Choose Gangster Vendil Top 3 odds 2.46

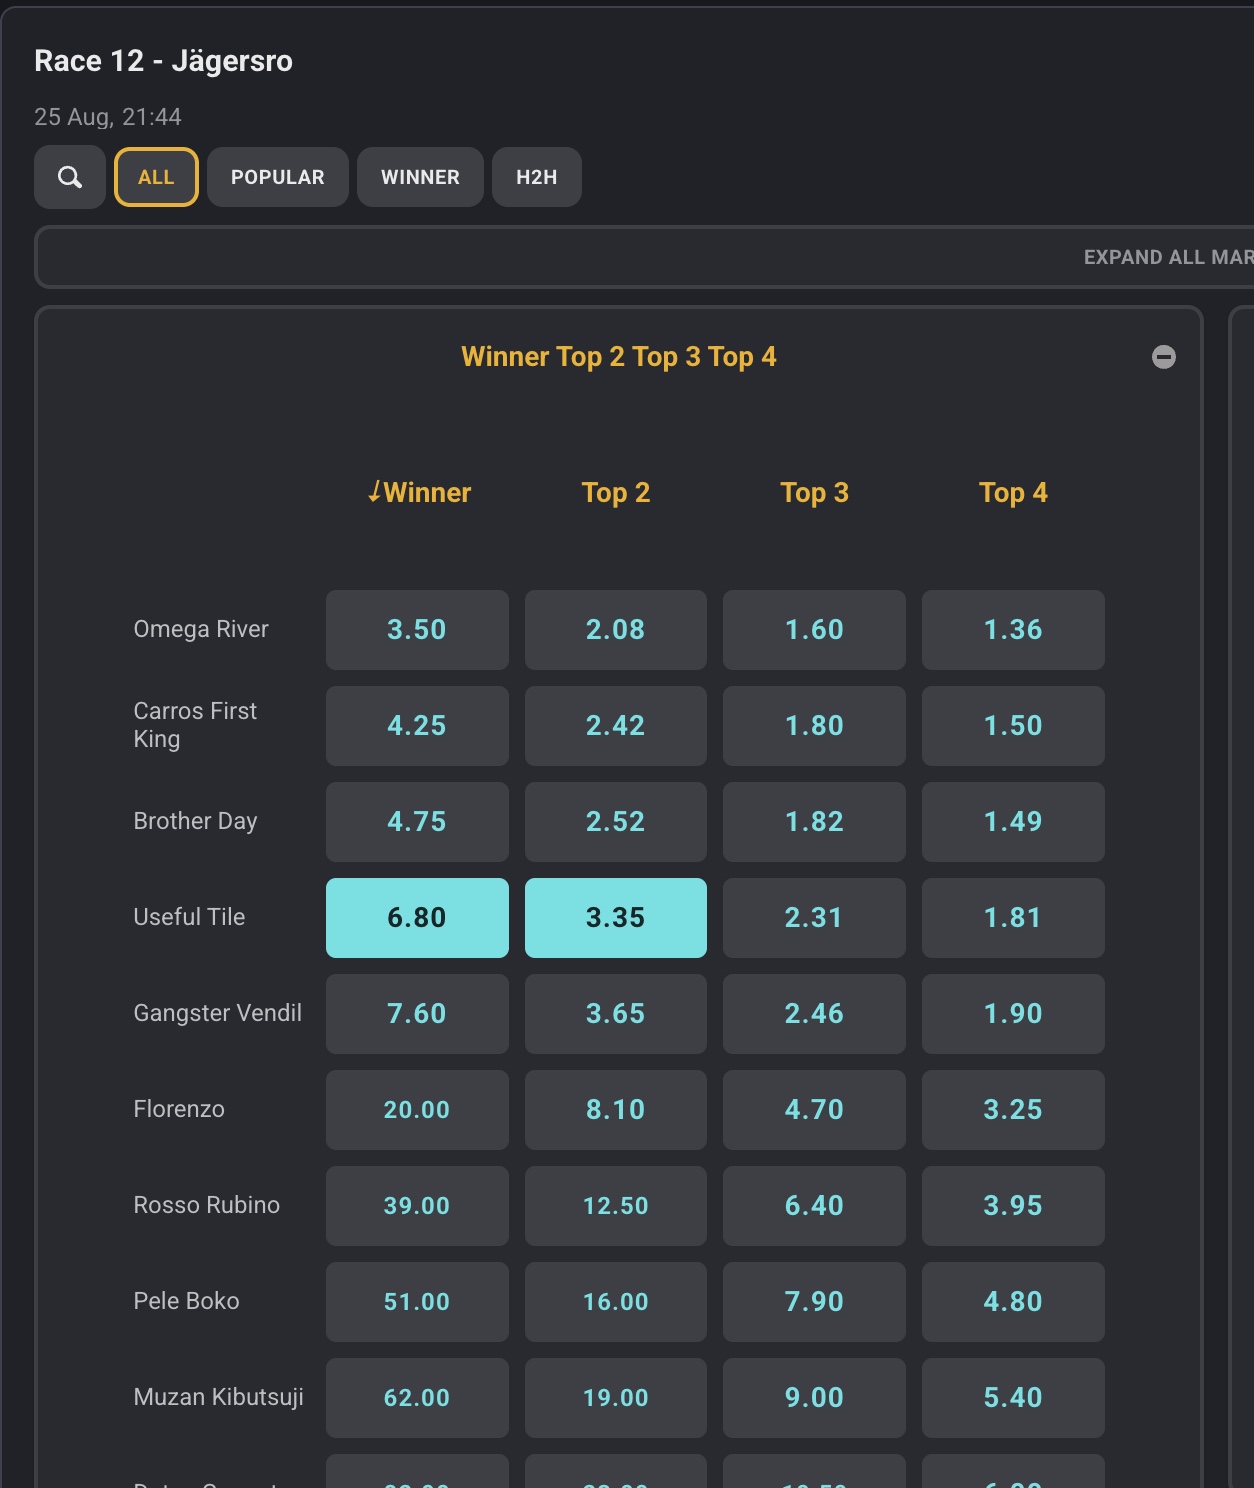[x=814, y=1014]
